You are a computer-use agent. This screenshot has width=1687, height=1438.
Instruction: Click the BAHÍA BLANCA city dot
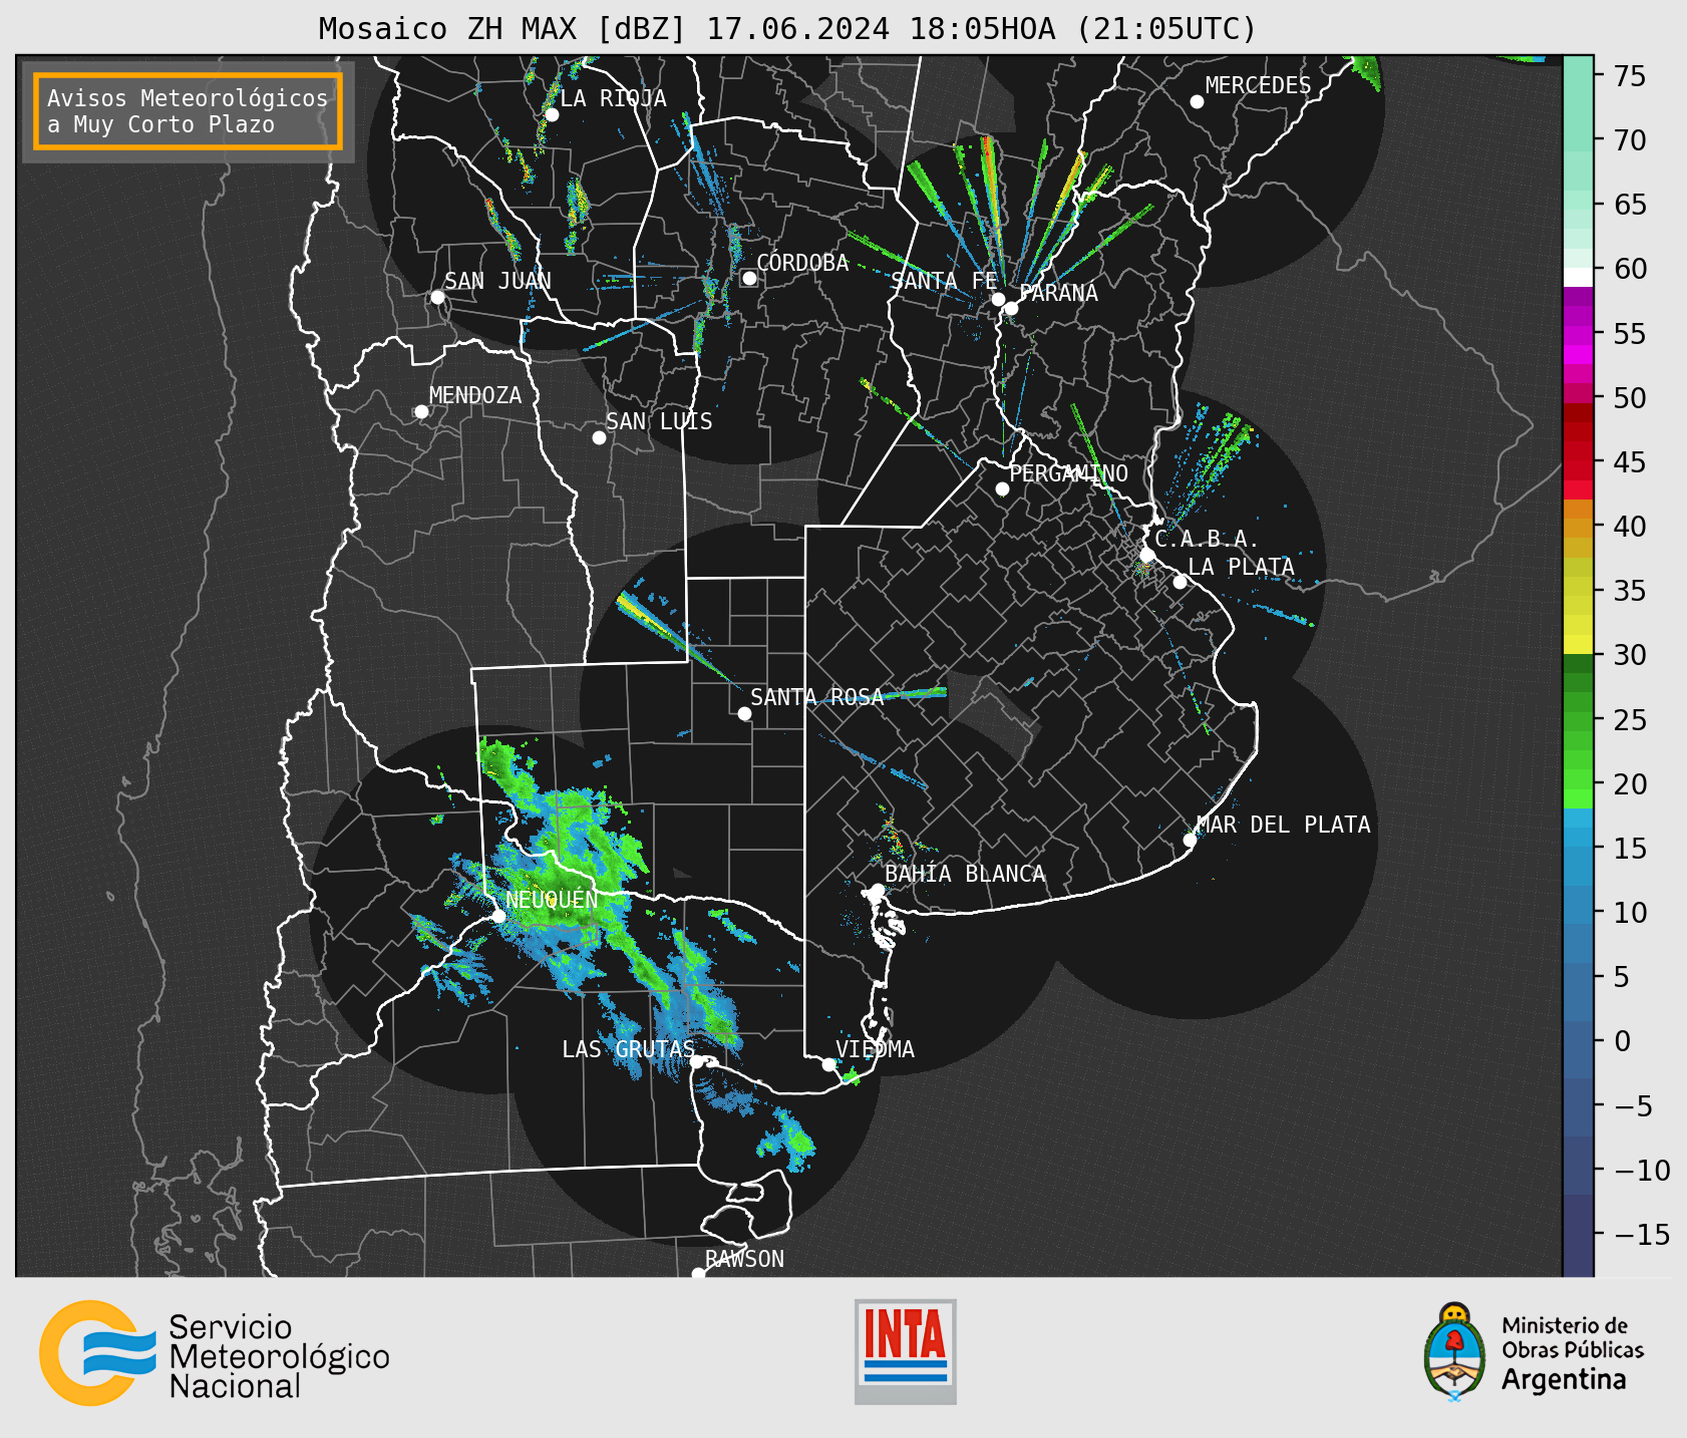click(877, 890)
